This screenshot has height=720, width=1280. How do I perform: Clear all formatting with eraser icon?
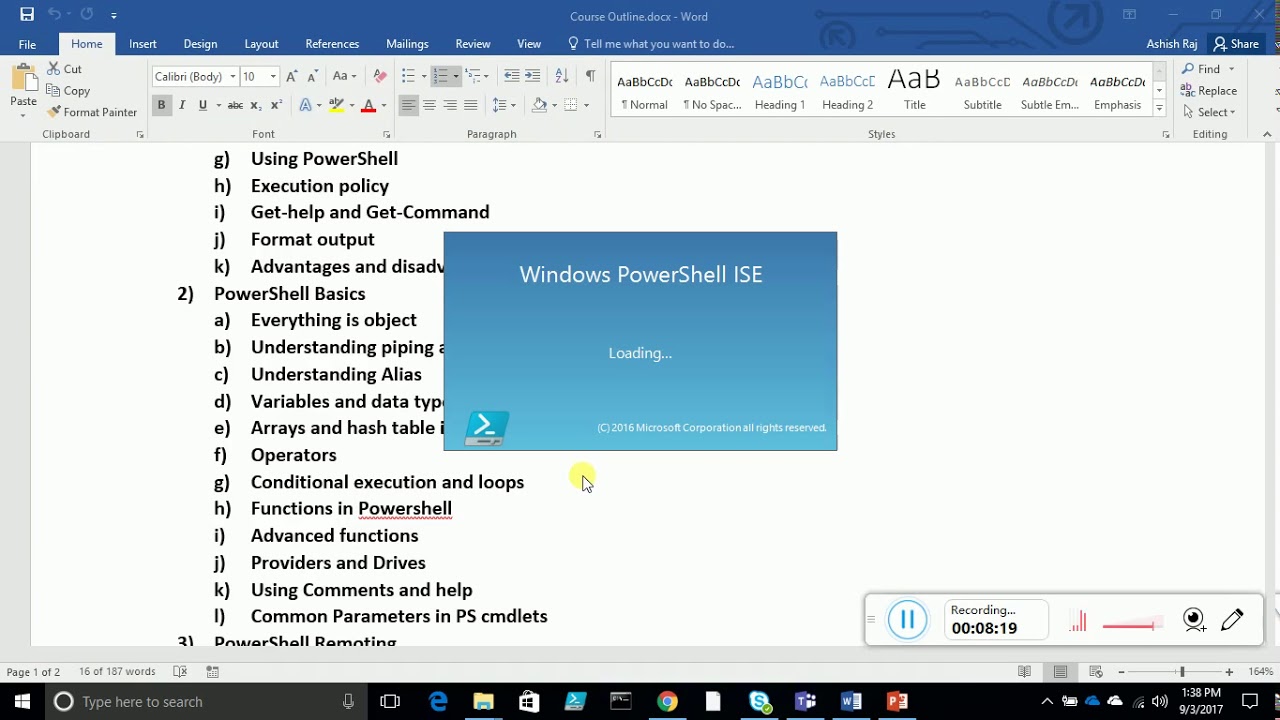pyautogui.click(x=380, y=76)
